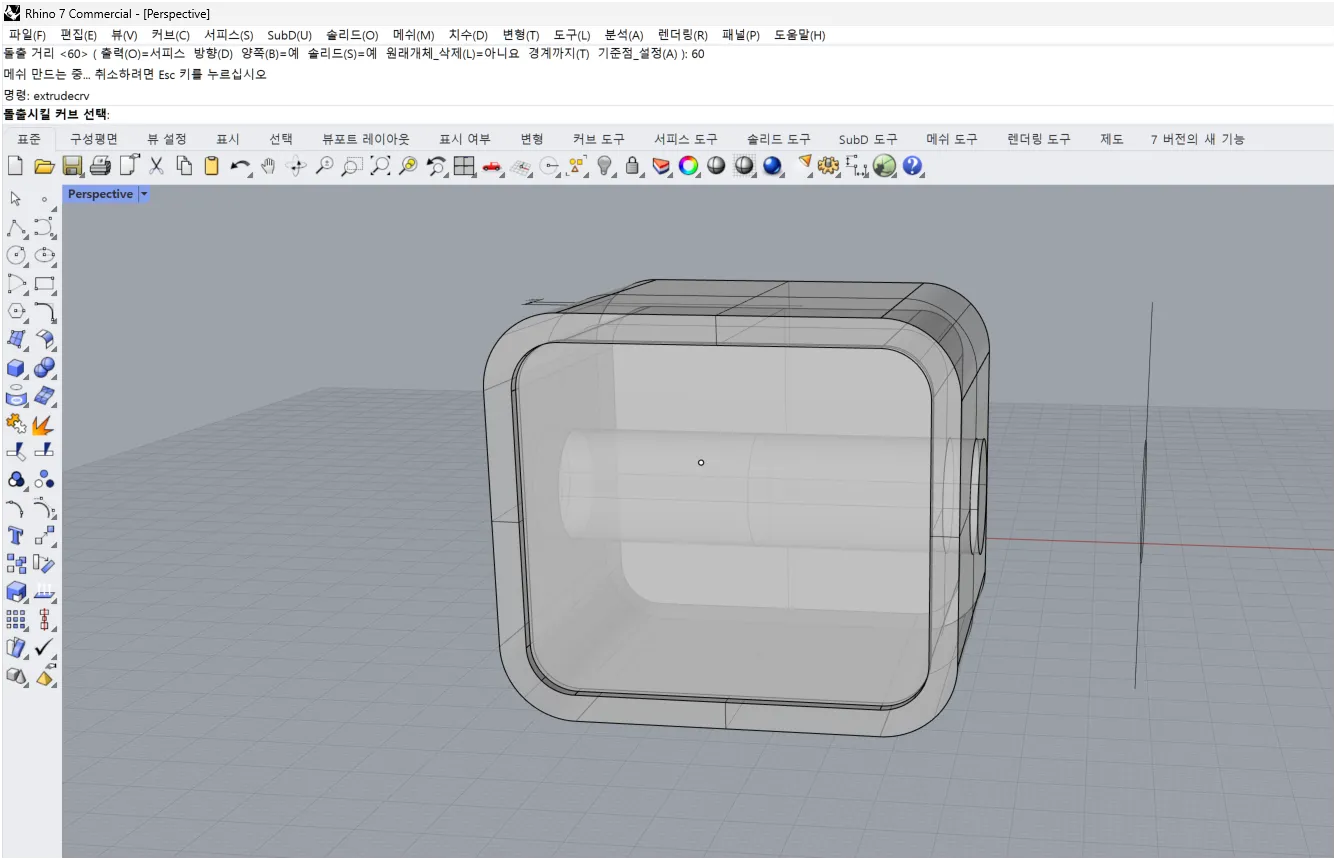Switch to the 7 버전의 새 기능 tab
1336x860 pixels.
pos(1198,139)
